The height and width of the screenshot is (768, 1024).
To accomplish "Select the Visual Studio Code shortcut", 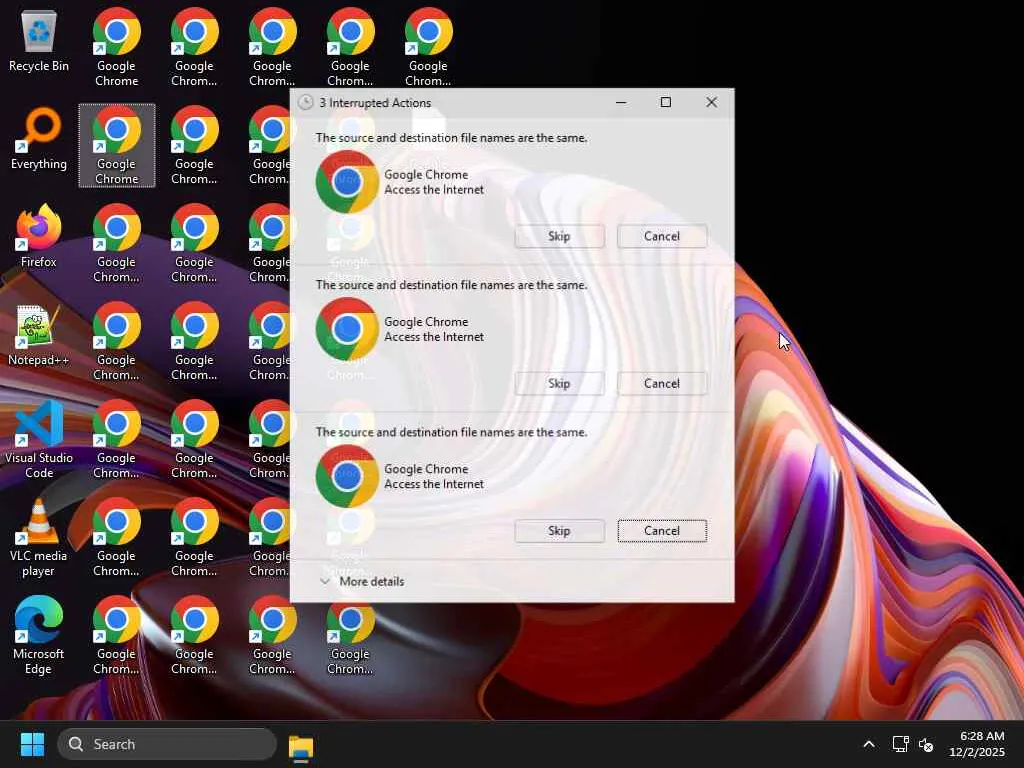I will pos(39,439).
